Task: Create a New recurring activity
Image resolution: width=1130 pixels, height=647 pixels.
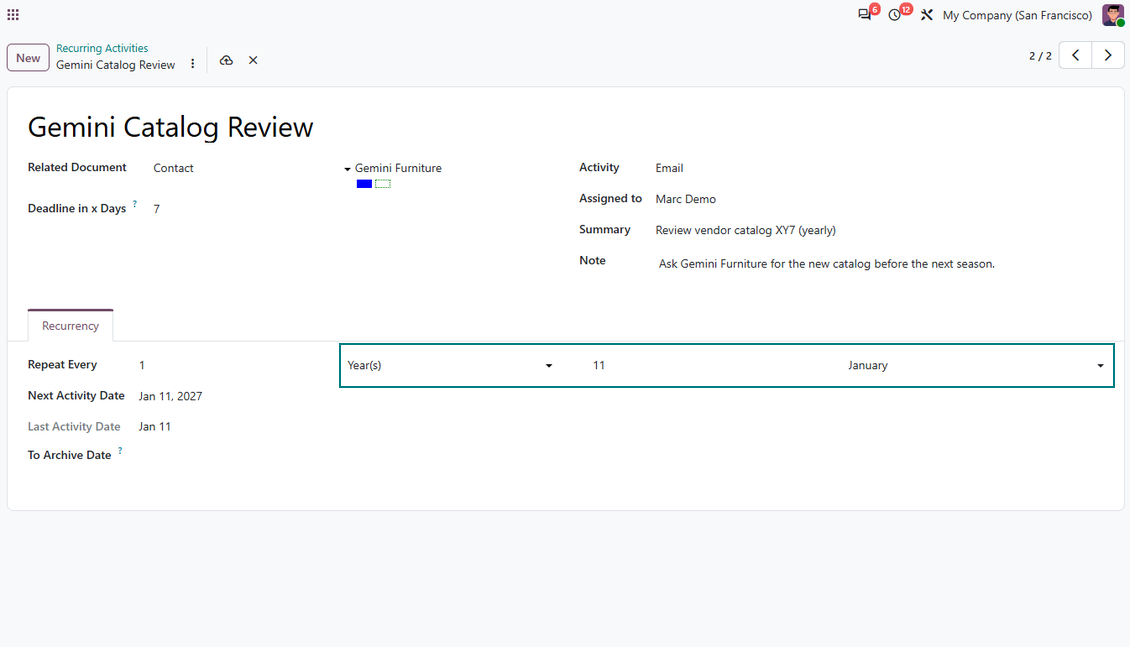Action: 28,58
